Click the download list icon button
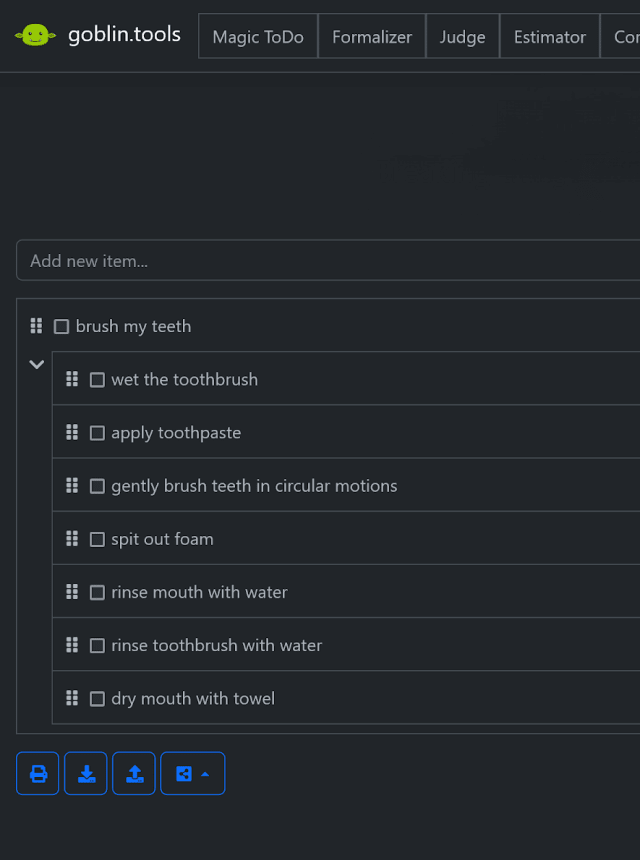This screenshot has height=860, width=640. coord(86,773)
